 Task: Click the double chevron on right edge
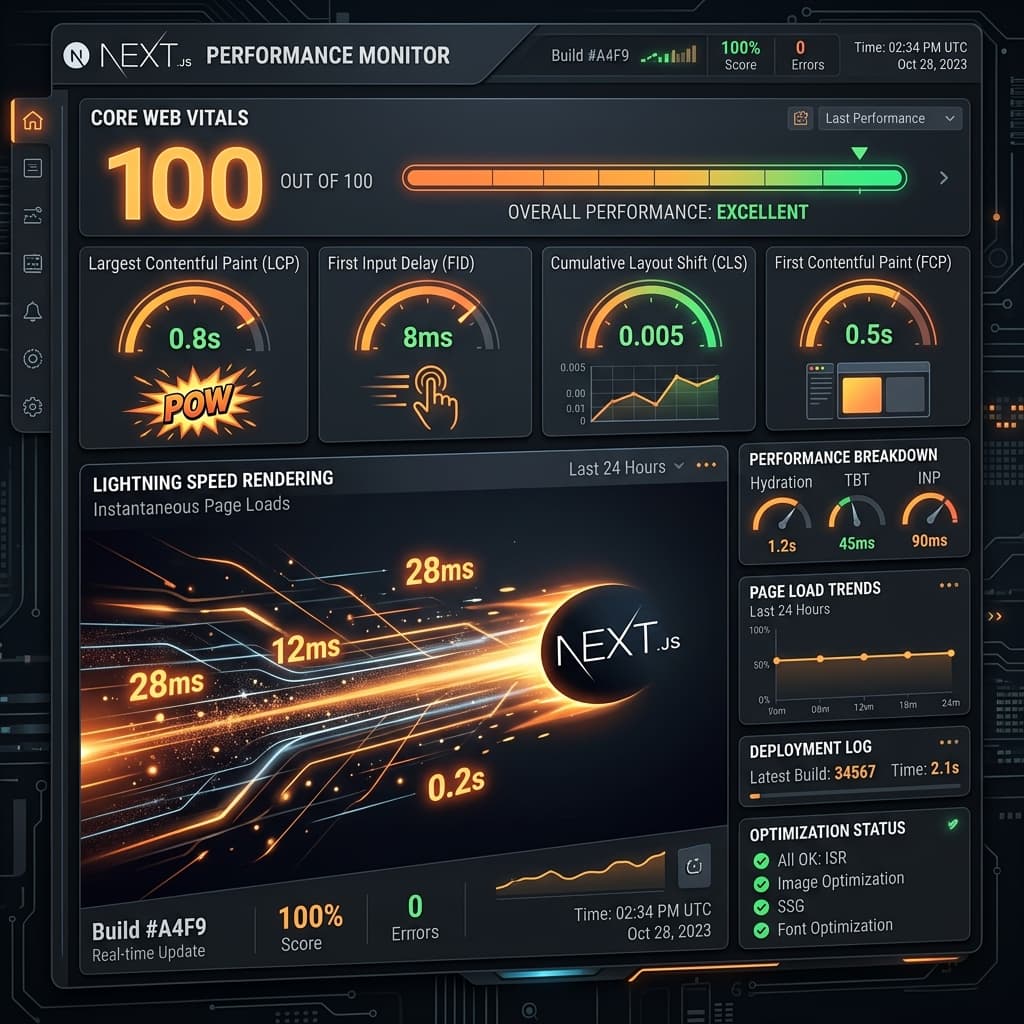[x=995, y=616]
